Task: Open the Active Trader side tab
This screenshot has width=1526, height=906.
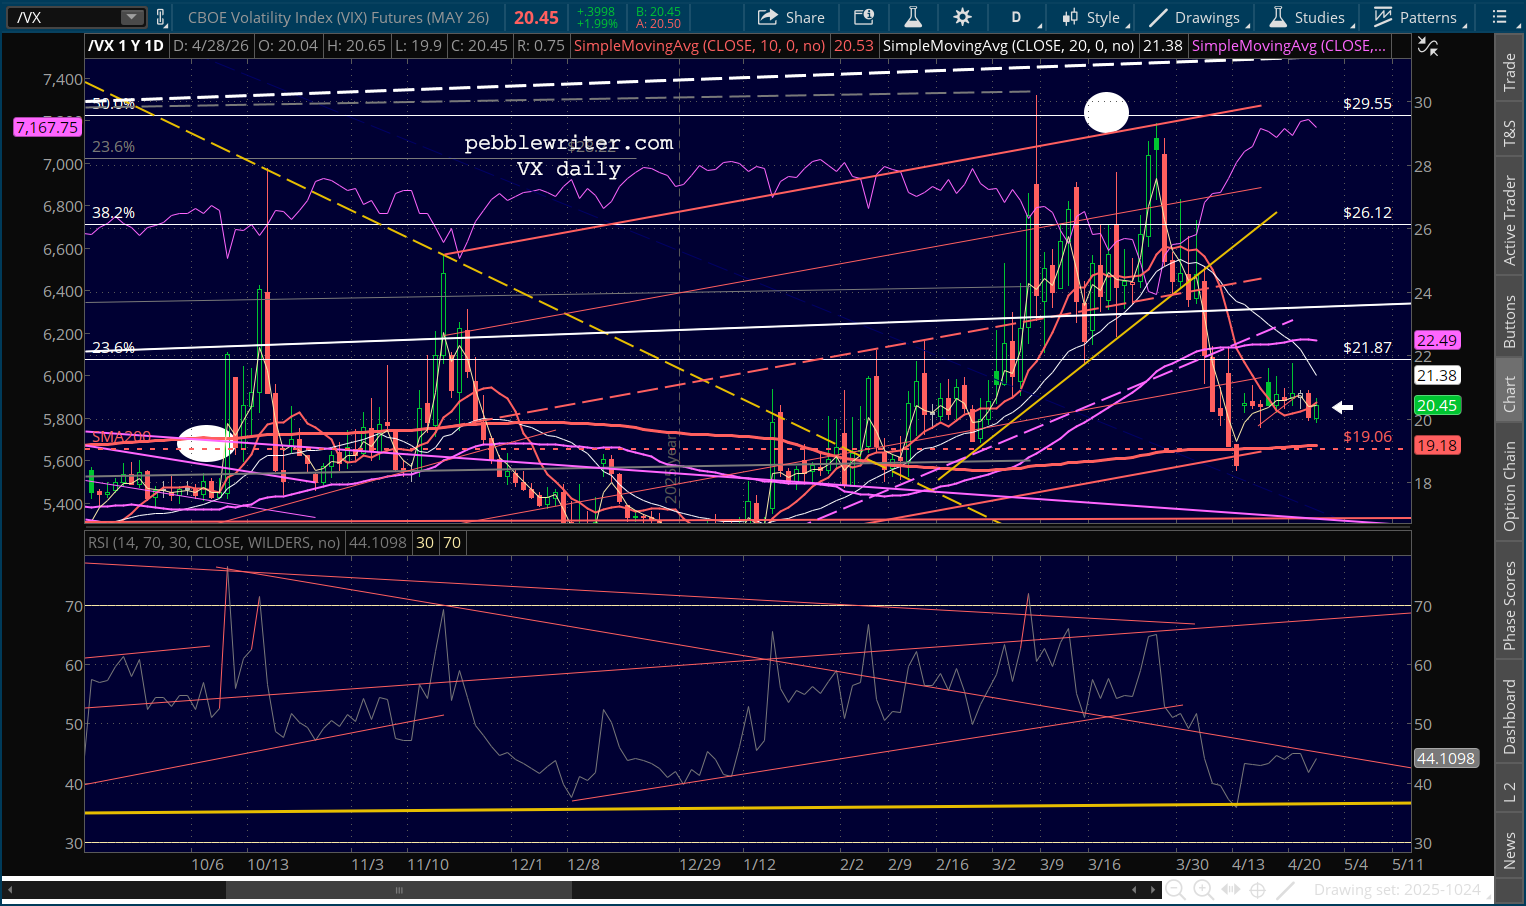Action: point(1509,221)
